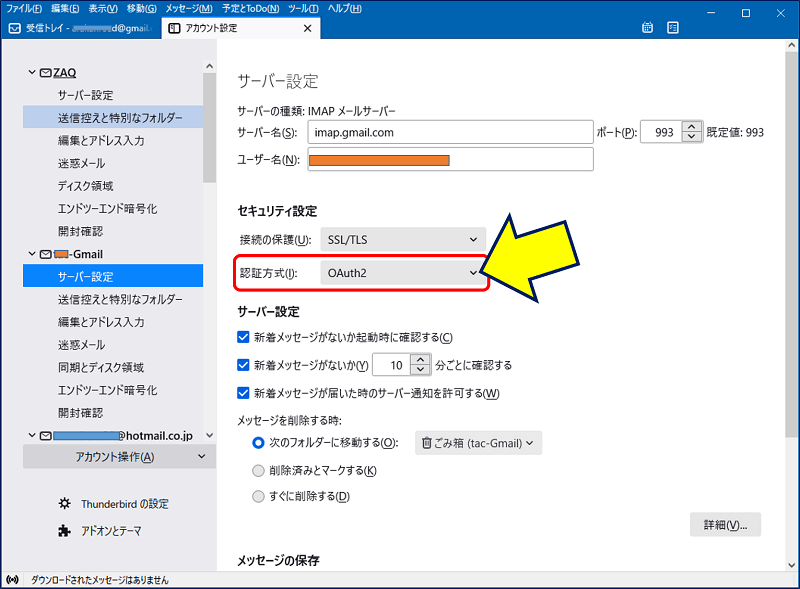Viewport: 800px width, 589px height.
Task: Select Gmail 編集とアドレス入力 item
Action: point(113,322)
